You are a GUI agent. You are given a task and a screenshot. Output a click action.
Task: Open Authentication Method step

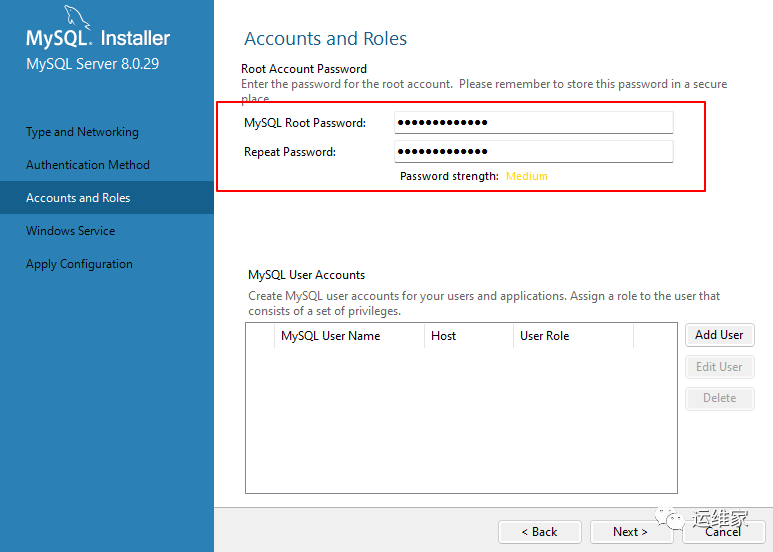click(88, 165)
